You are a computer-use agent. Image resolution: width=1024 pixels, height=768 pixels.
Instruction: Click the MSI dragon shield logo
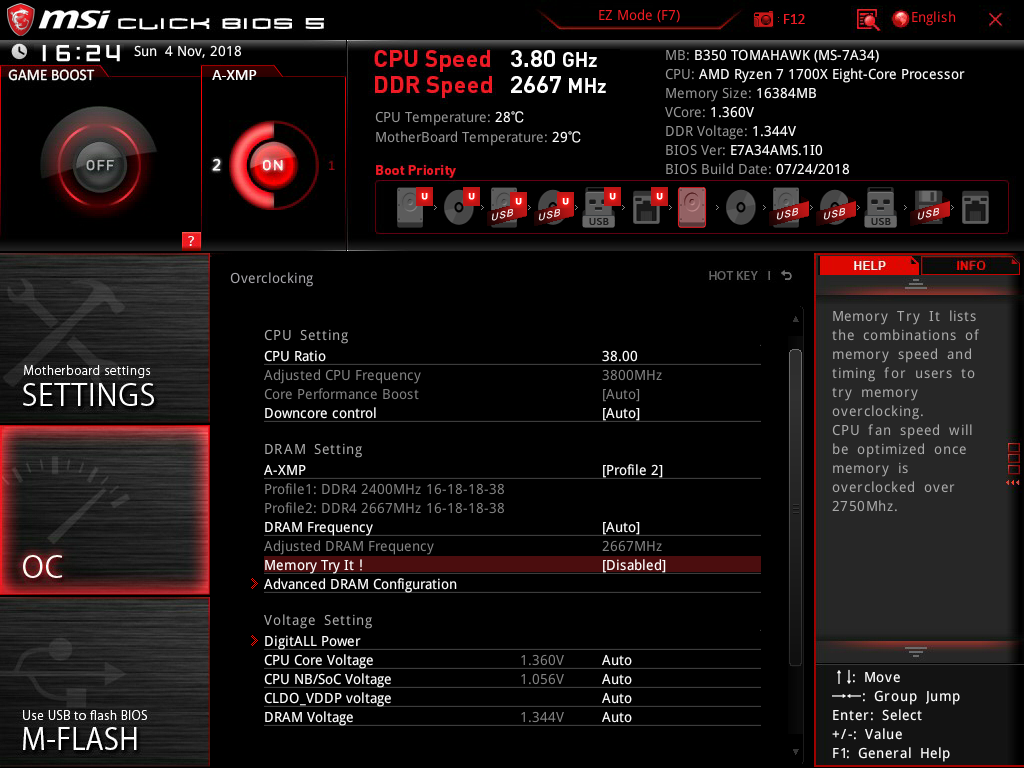click(20, 20)
